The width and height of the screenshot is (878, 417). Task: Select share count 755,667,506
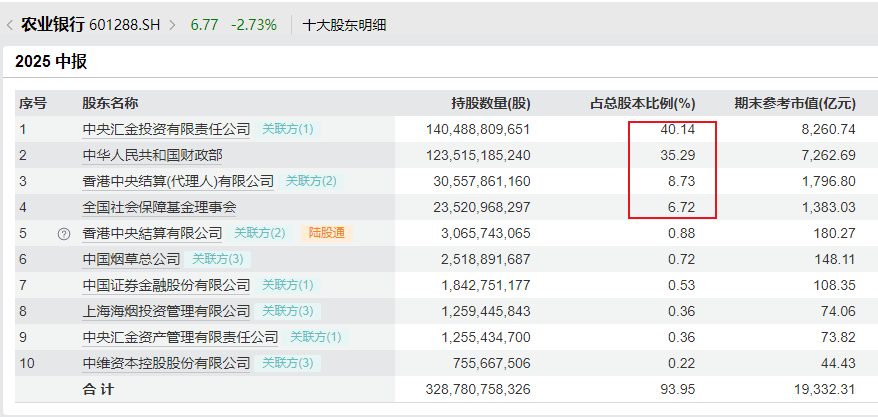tap(492, 363)
